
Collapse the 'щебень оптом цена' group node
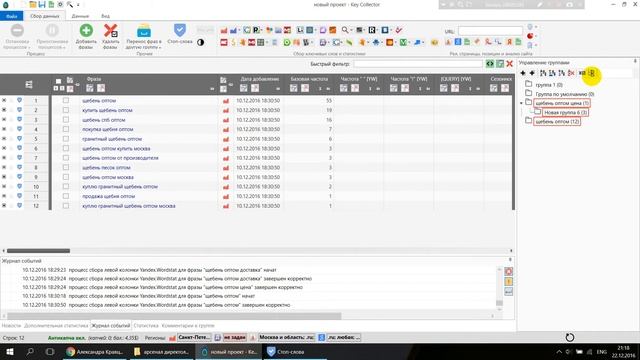click(521, 103)
